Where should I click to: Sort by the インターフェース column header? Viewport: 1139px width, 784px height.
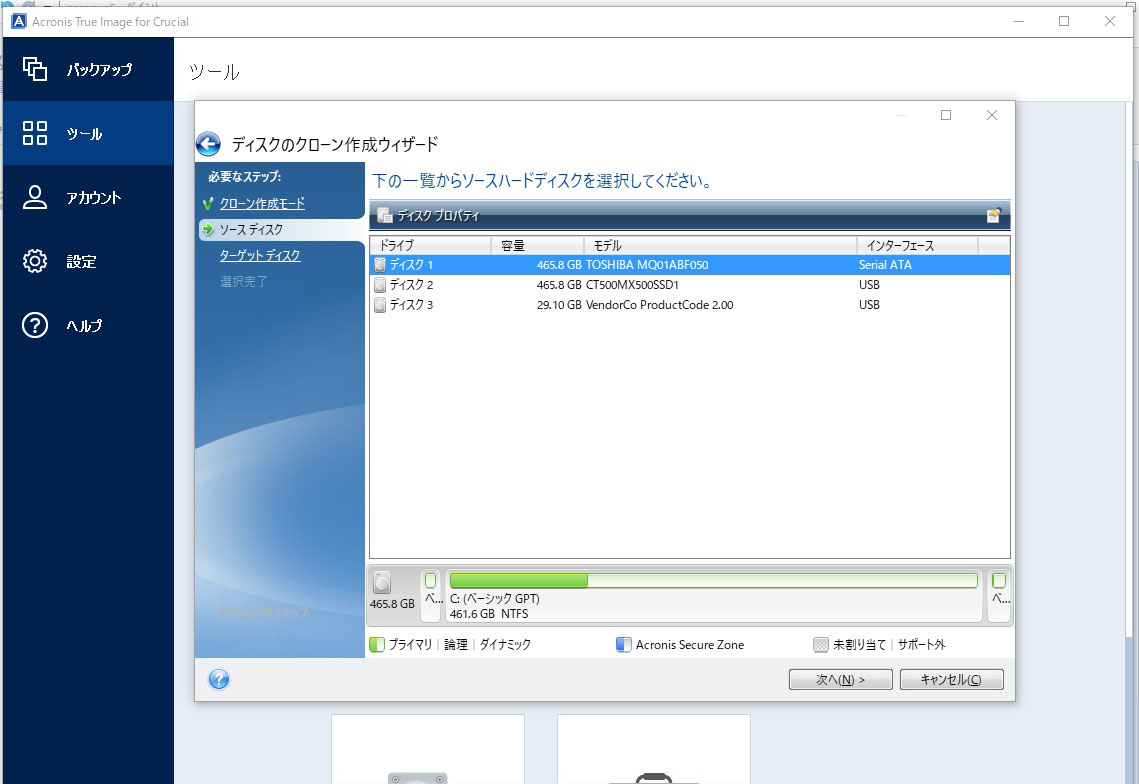pyautogui.click(x=917, y=246)
